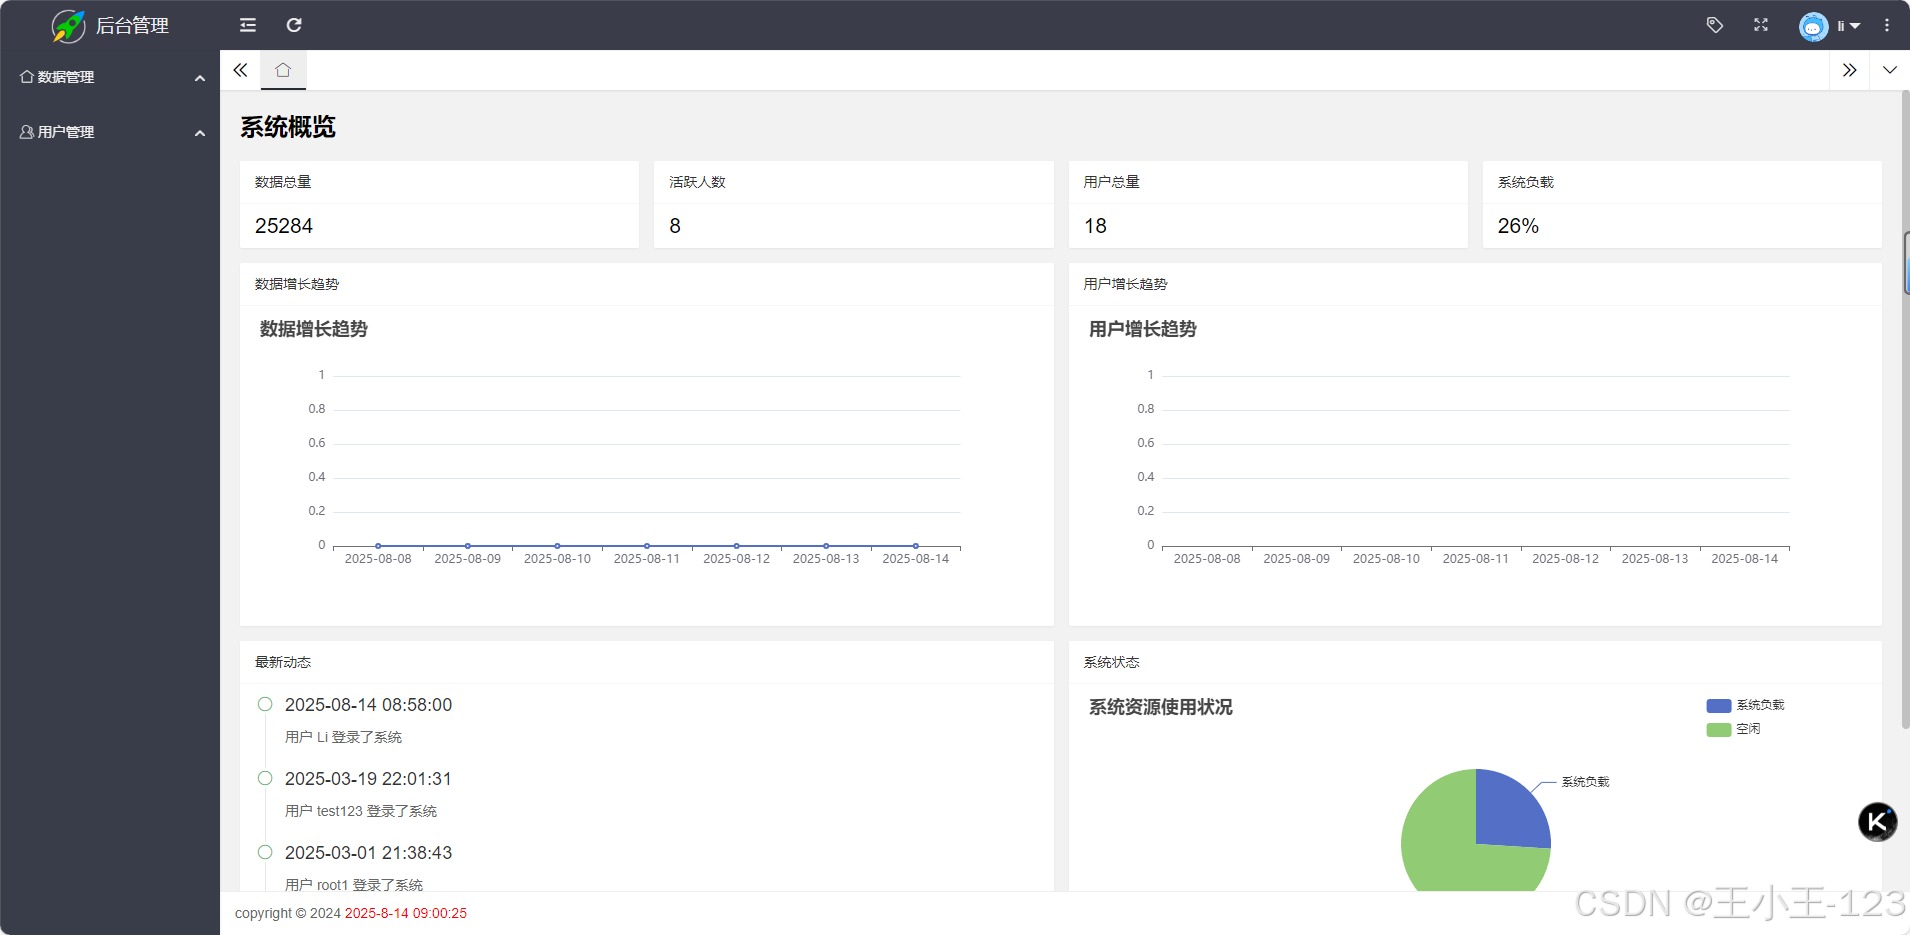Open the 用户管理 sidebar menu
This screenshot has width=1910, height=935.
[110, 132]
